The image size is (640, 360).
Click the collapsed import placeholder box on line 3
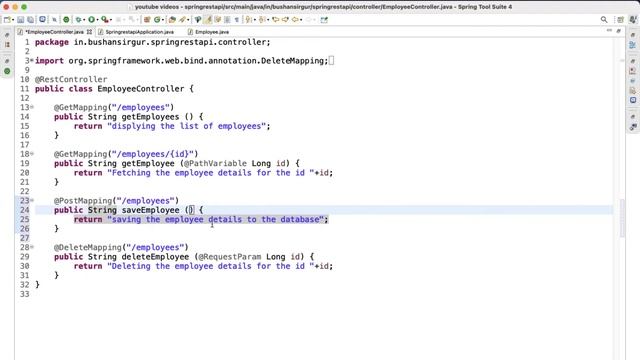pyautogui.click(x=331, y=60)
